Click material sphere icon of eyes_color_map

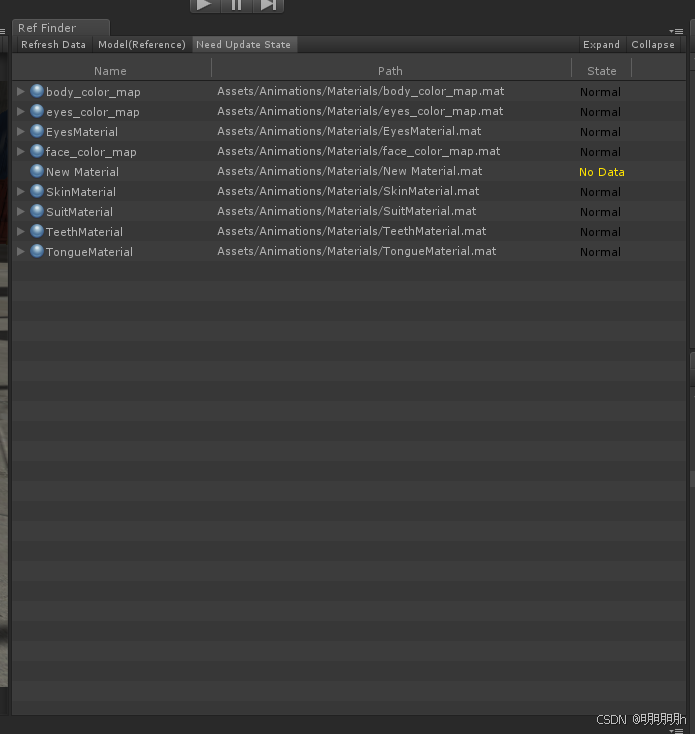point(37,111)
